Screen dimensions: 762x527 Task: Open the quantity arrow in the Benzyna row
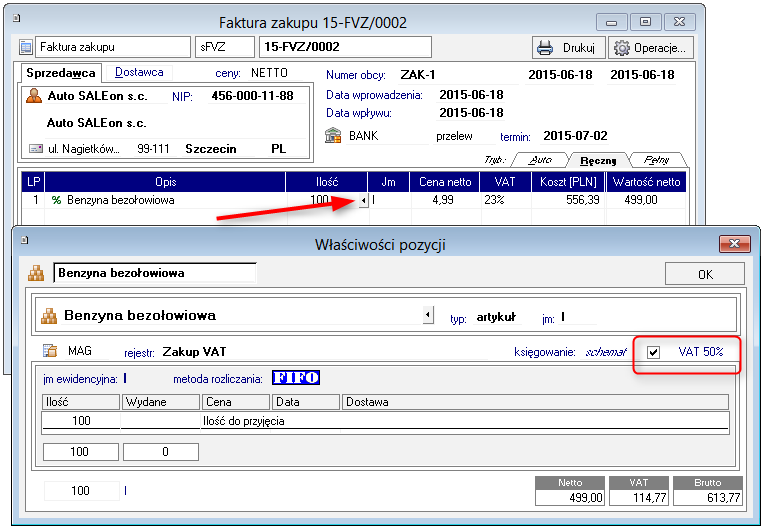tap(364, 200)
